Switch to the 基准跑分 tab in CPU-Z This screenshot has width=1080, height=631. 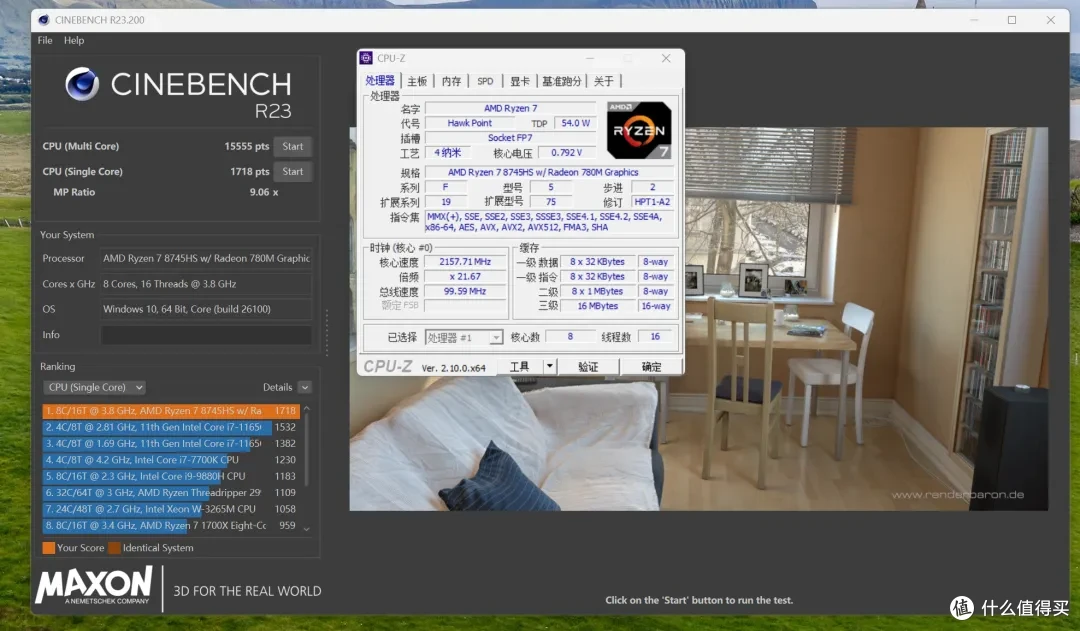[561, 81]
